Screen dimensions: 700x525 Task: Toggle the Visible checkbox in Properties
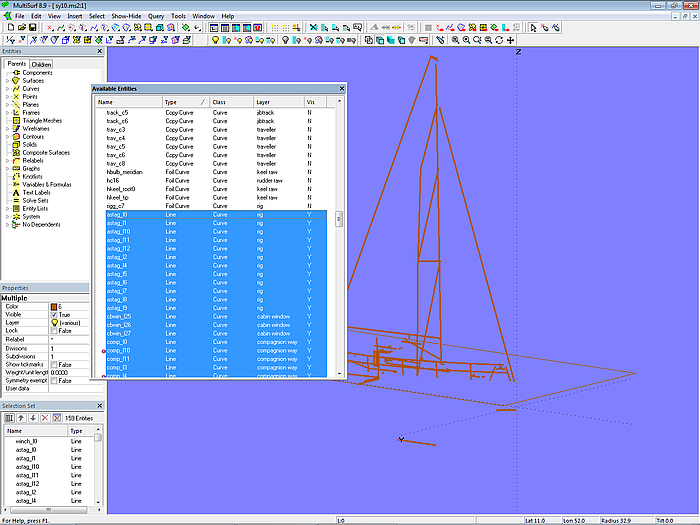click(x=54, y=315)
